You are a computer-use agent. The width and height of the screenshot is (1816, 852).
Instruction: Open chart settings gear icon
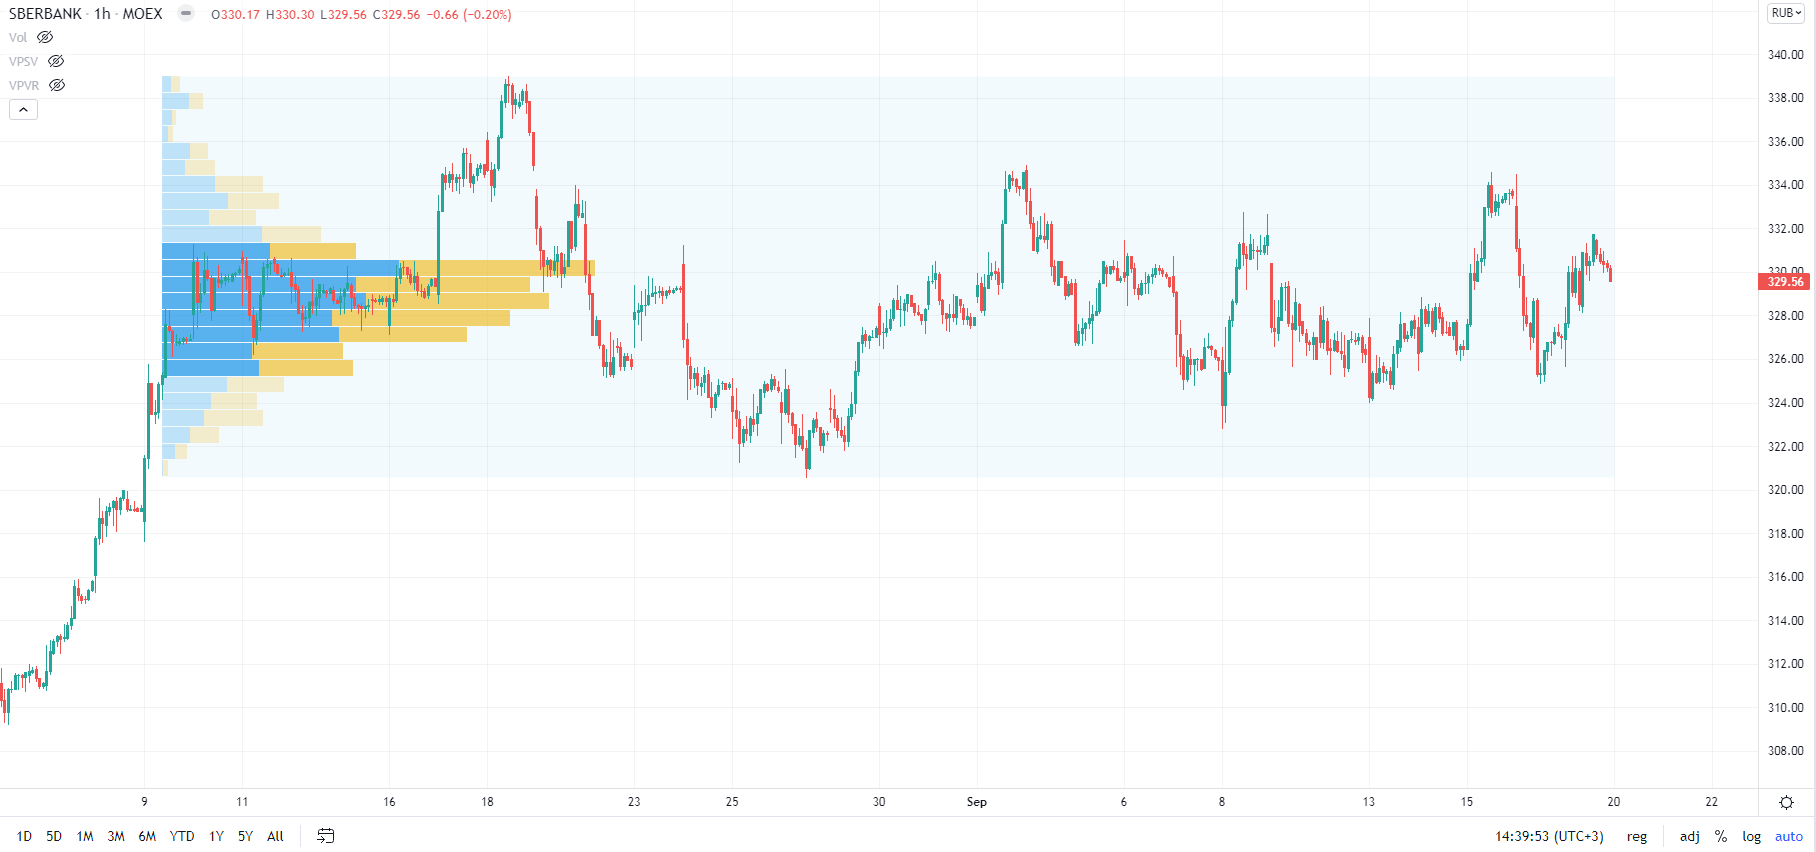(x=1786, y=802)
